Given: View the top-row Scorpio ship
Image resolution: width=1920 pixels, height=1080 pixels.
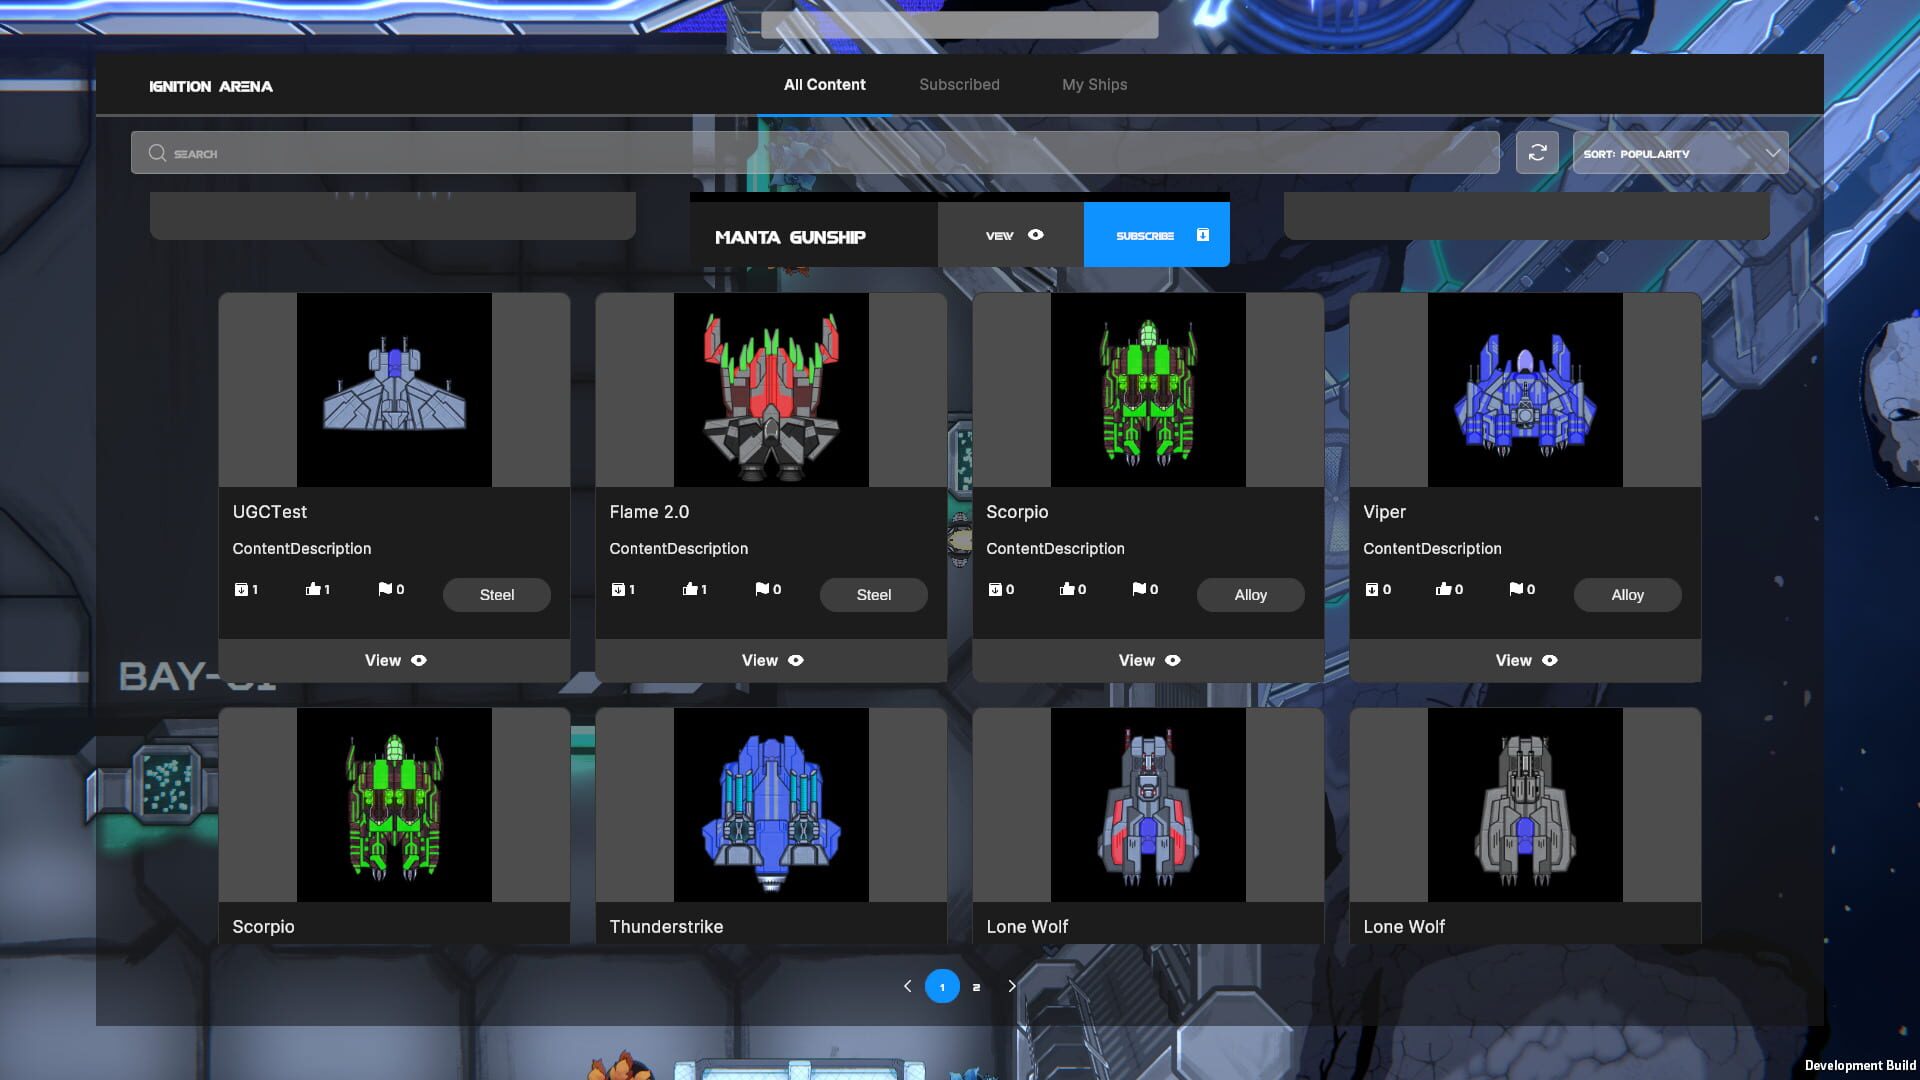Looking at the screenshot, I should pyautogui.click(x=1149, y=660).
